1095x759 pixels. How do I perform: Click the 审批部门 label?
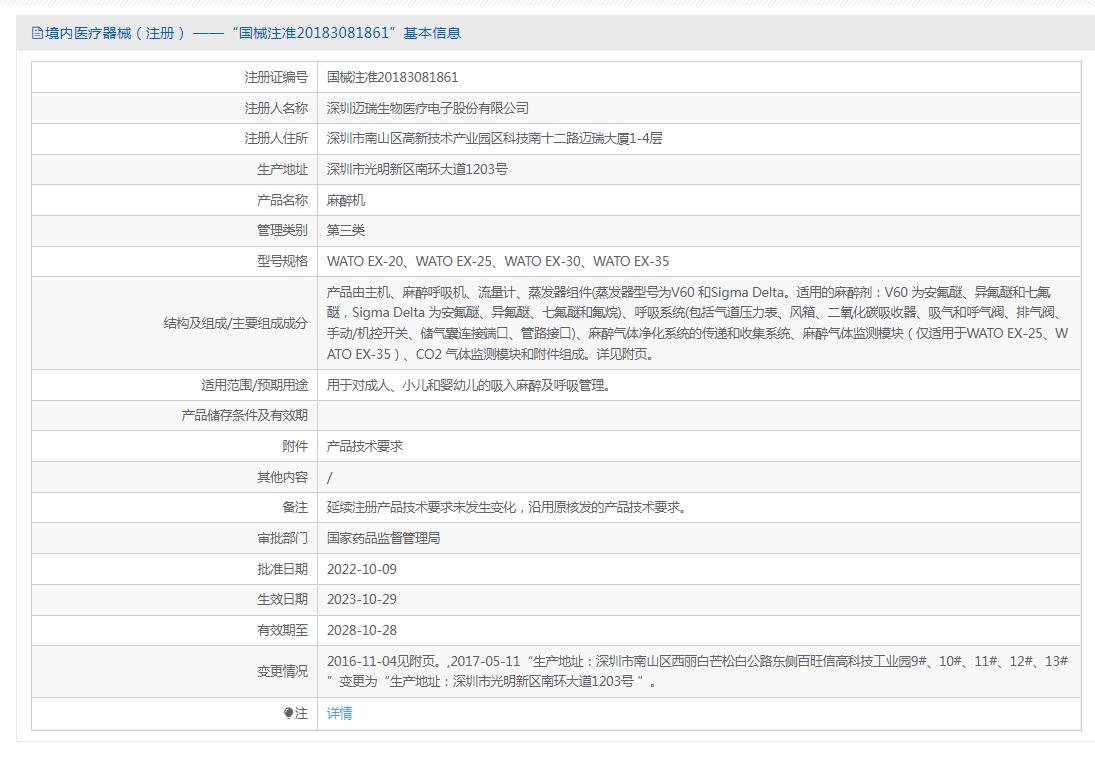(x=282, y=538)
